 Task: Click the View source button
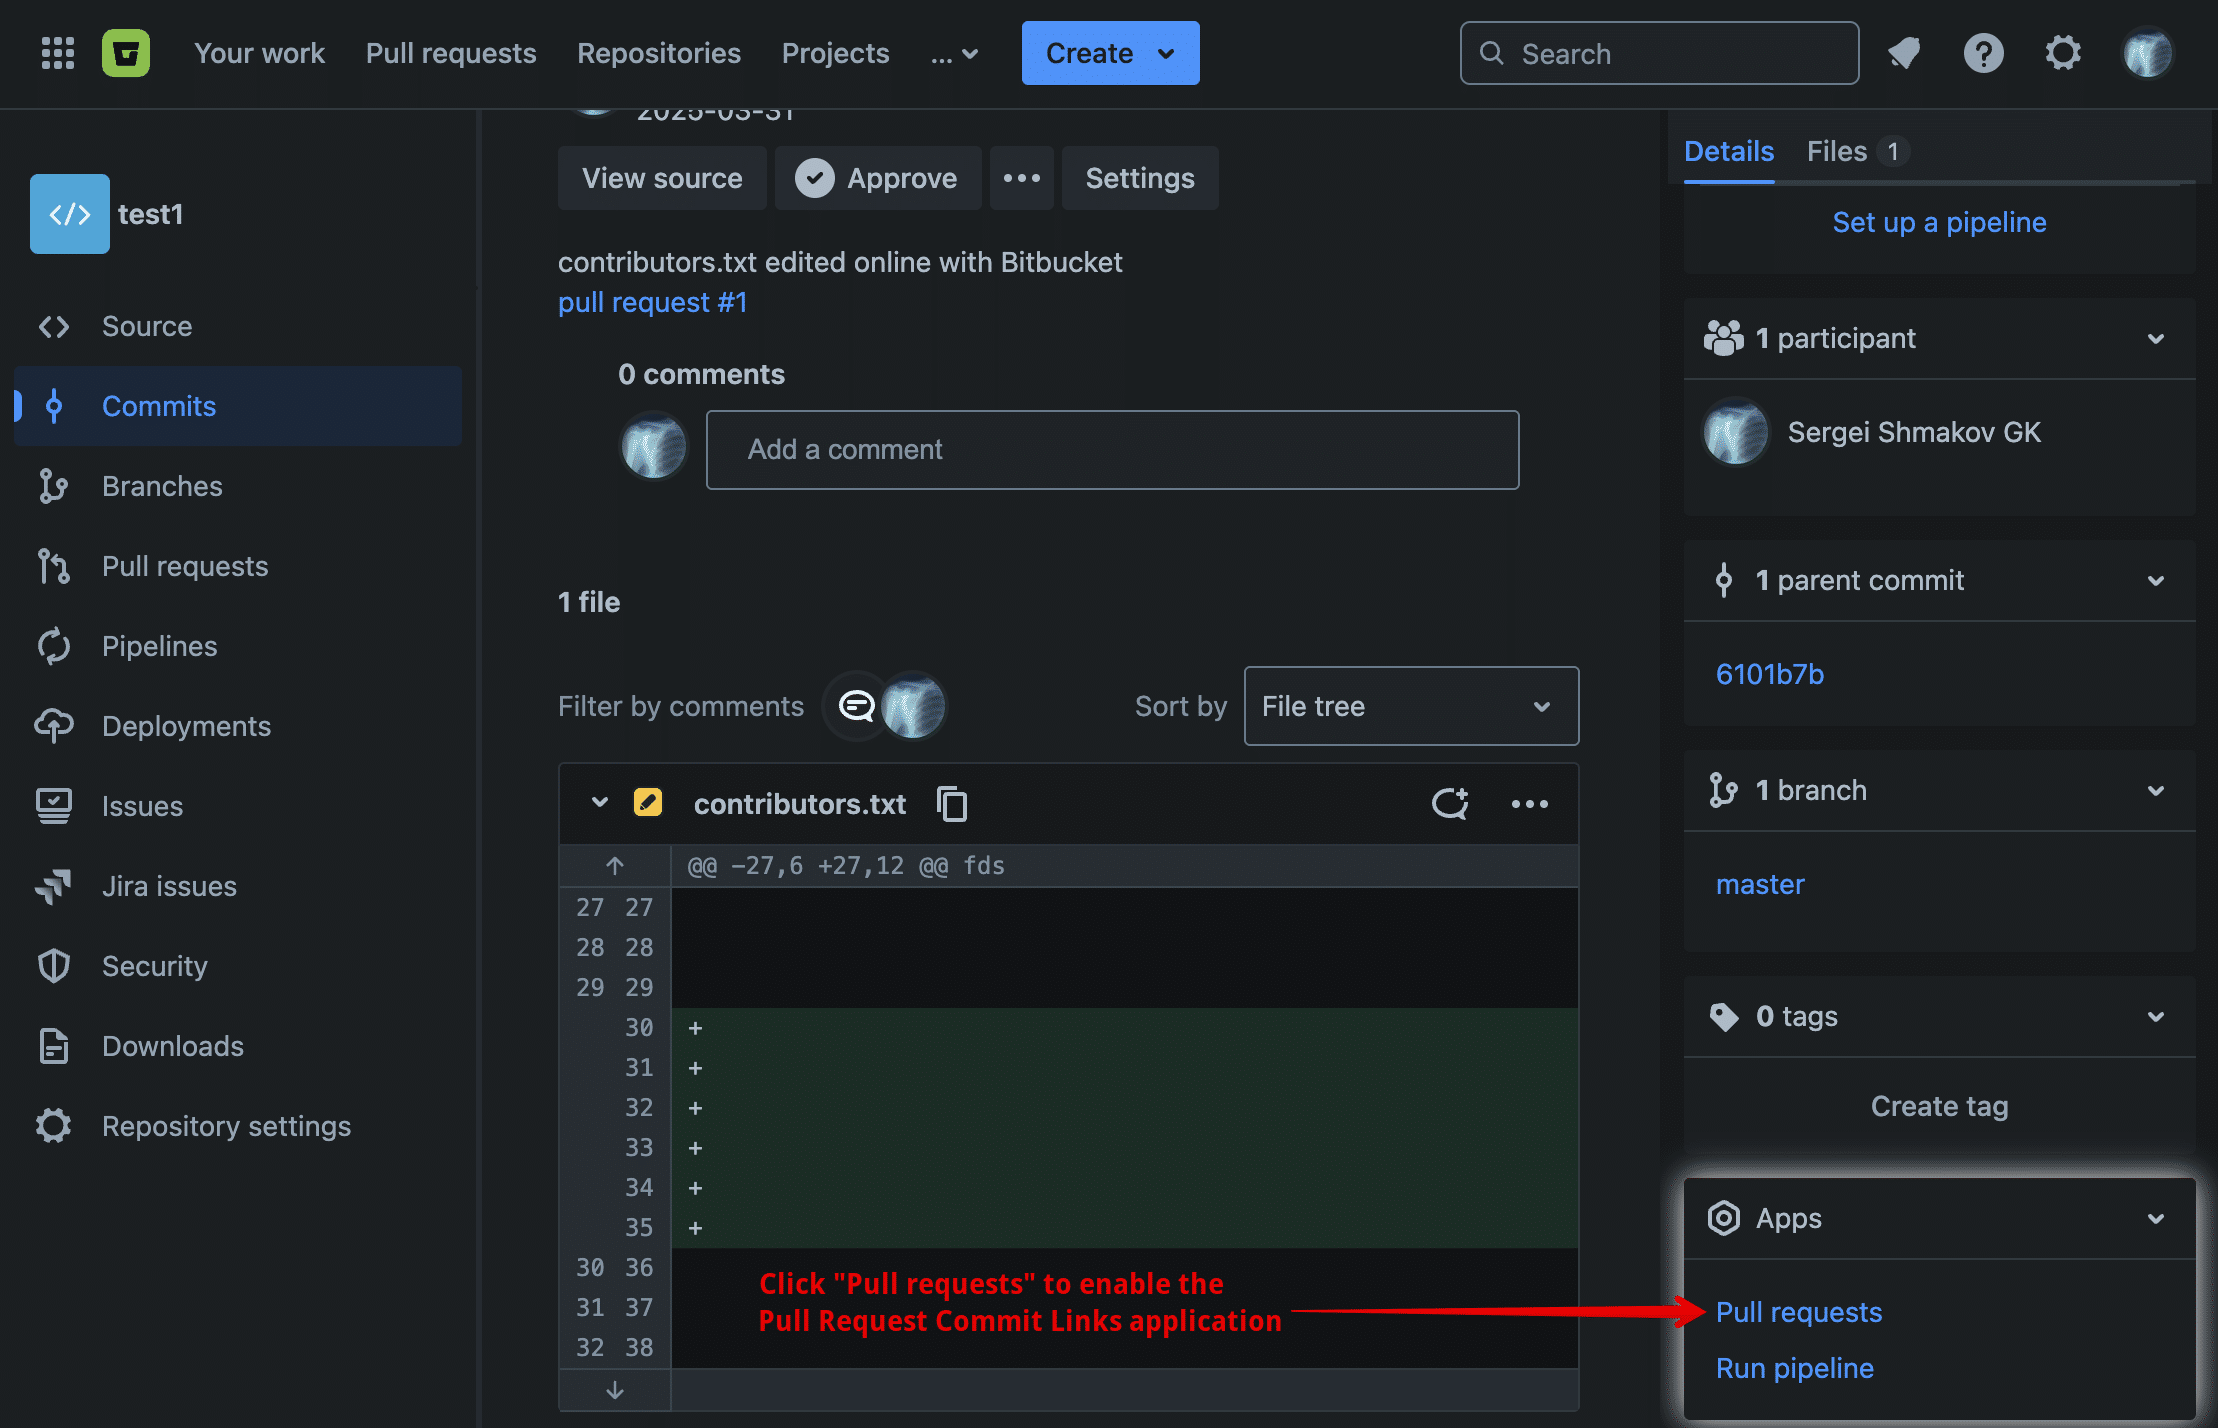(x=662, y=178)
